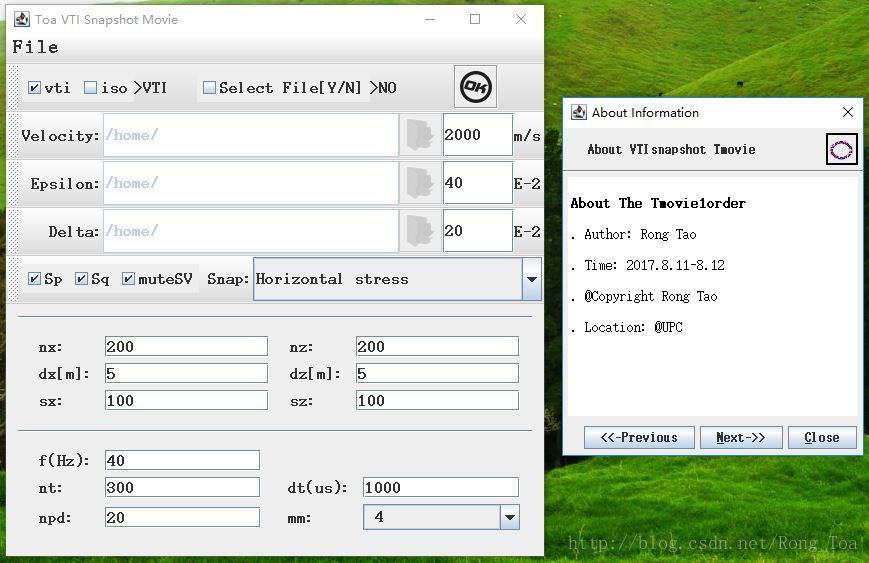Click the nx input field

click(186, 346)
